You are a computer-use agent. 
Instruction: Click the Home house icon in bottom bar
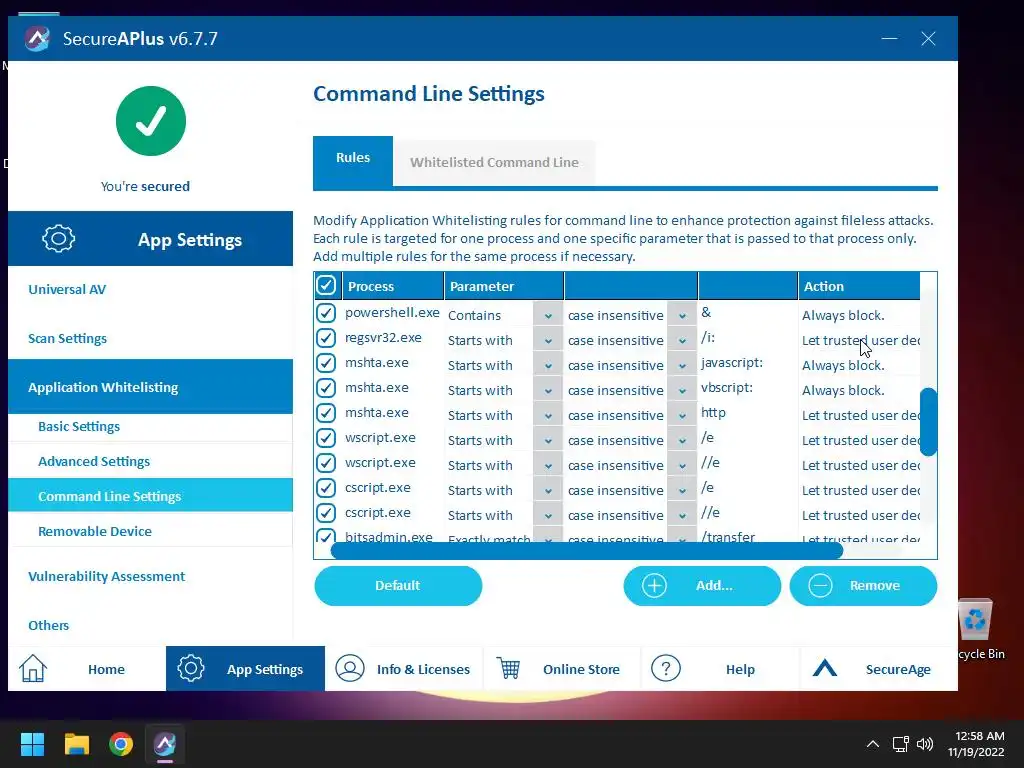tap(33, 669)
